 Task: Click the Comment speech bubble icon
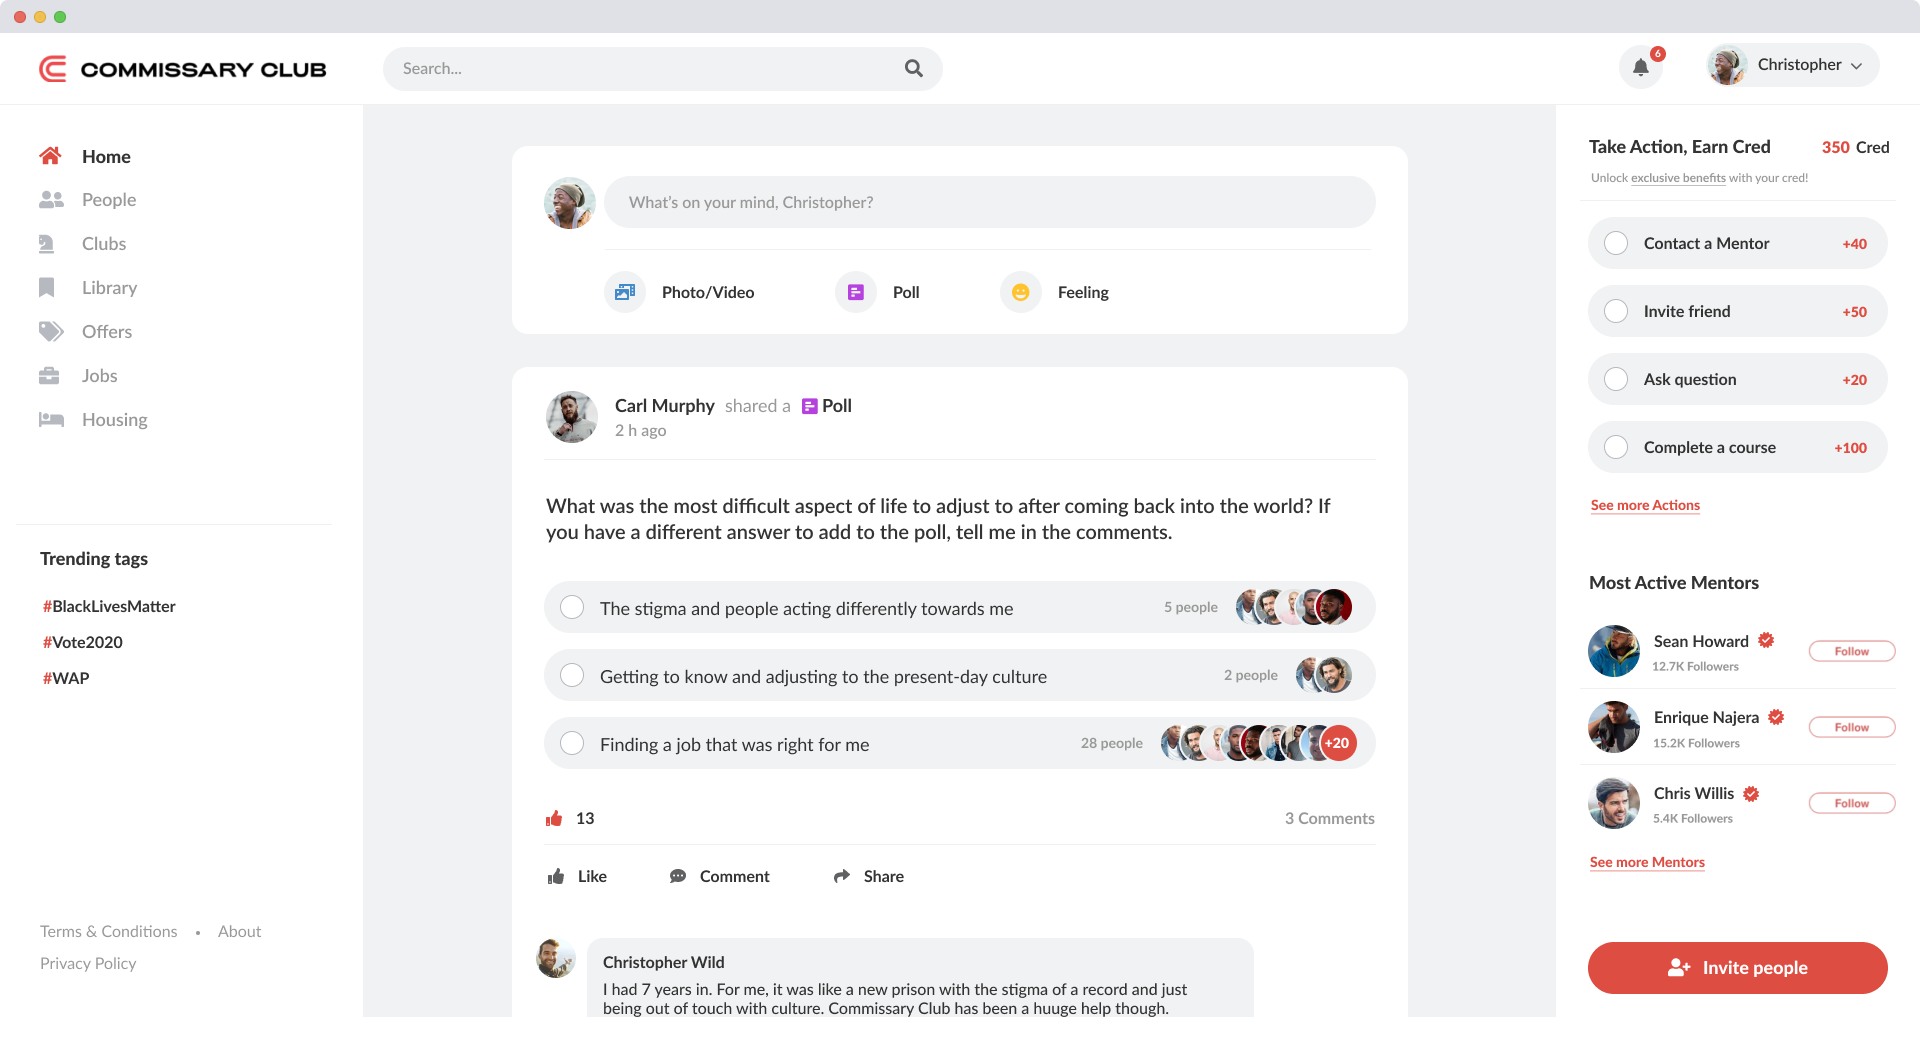678,876
